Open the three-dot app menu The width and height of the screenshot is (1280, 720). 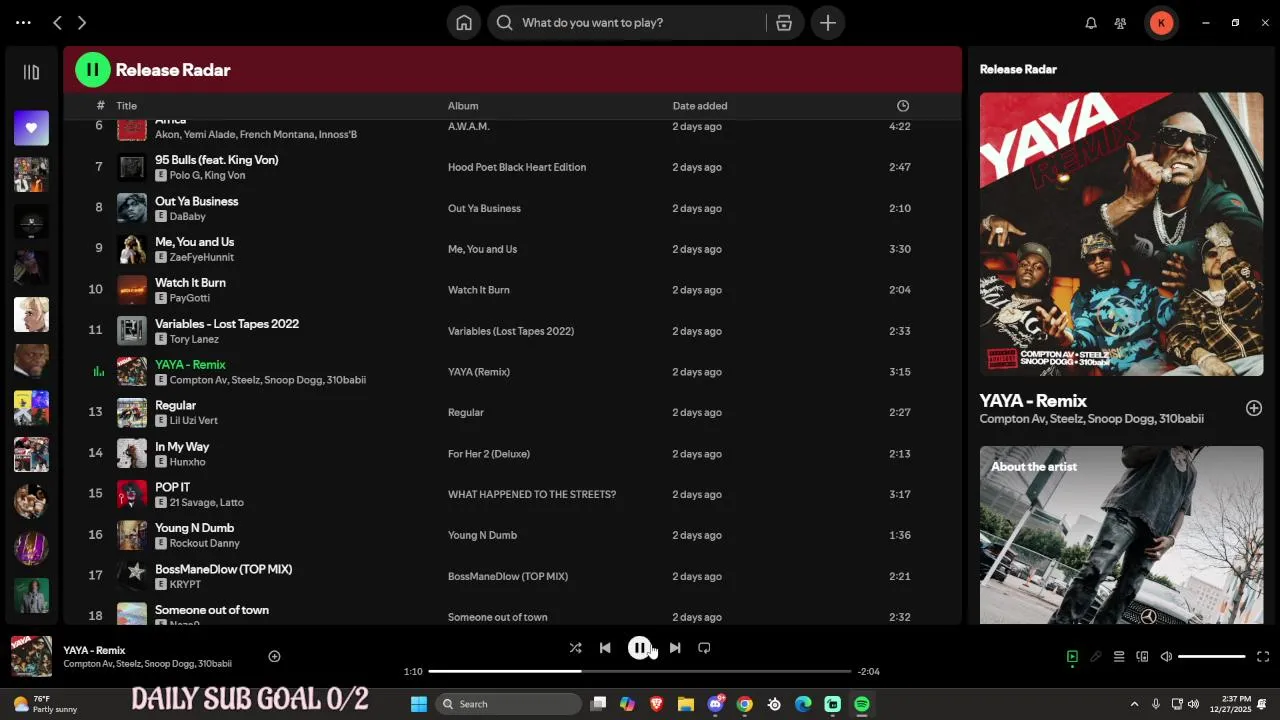23,22
